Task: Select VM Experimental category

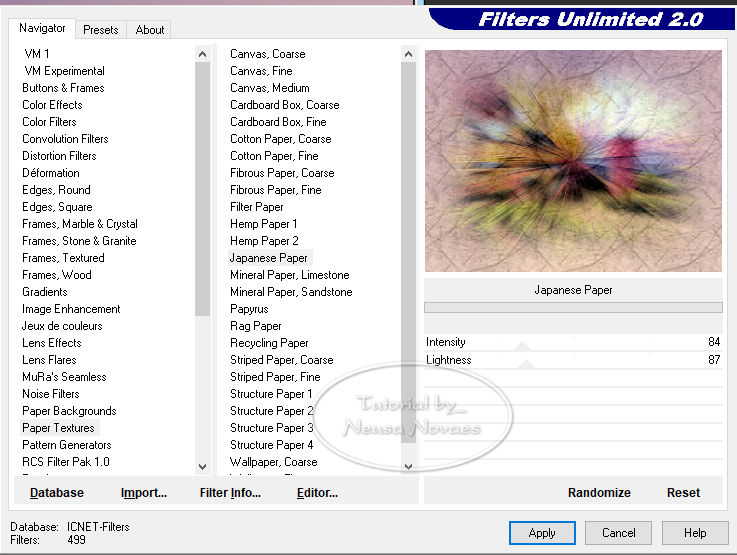Action: 64,71
